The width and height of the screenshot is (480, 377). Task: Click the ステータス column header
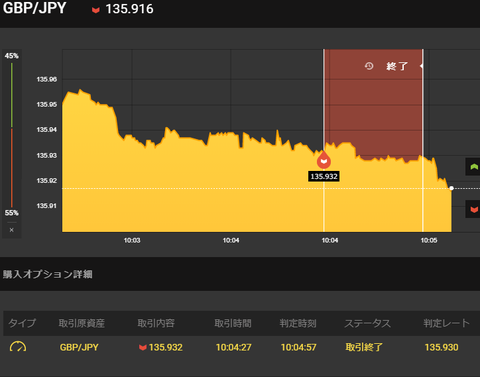[367, 323]
